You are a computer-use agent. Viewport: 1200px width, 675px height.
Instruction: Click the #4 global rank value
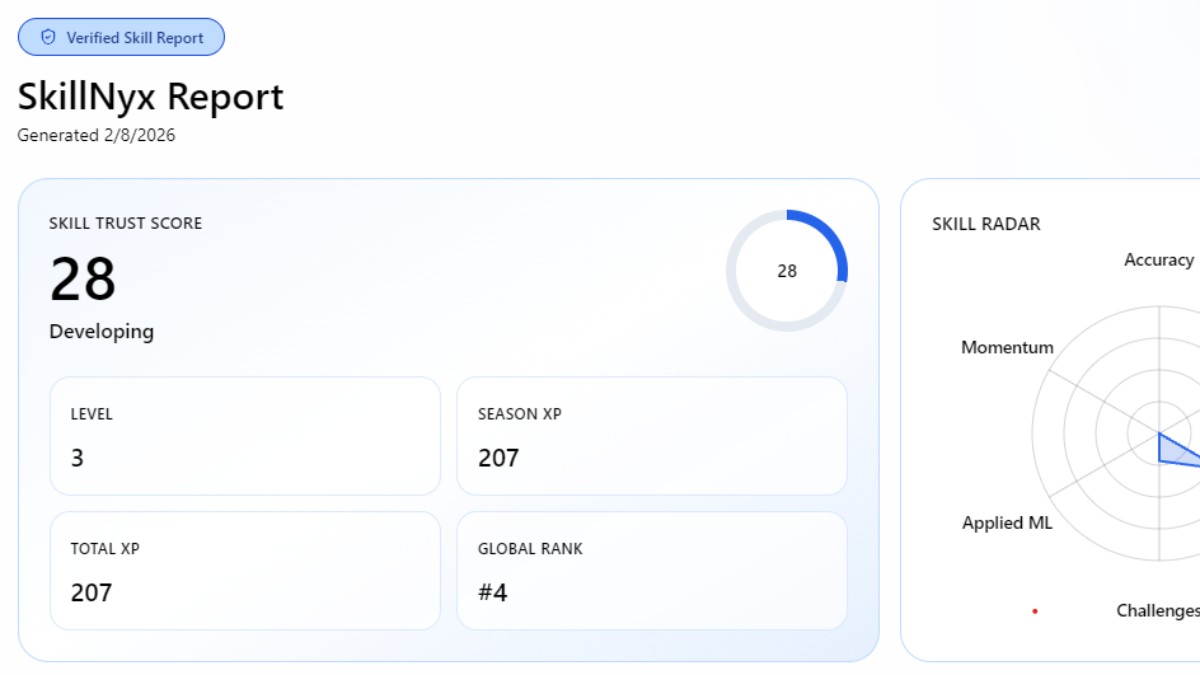(x=493, y=592)
